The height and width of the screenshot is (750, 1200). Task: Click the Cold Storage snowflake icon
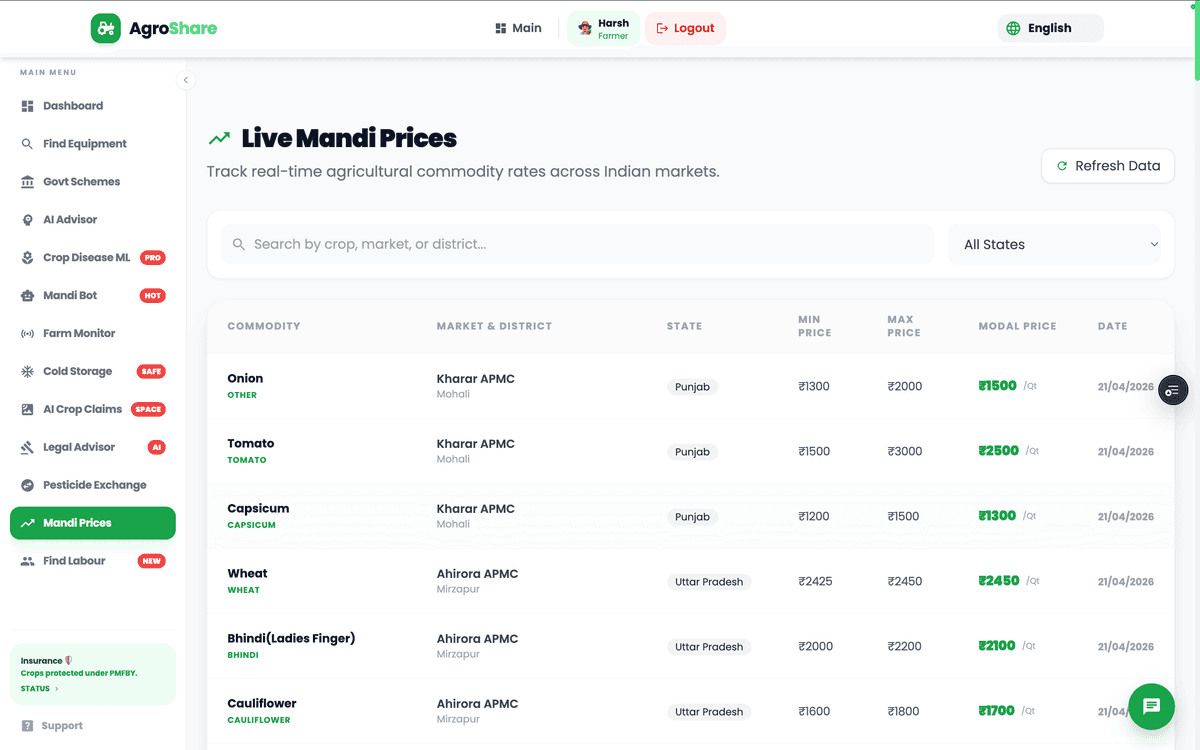point(27,372)
